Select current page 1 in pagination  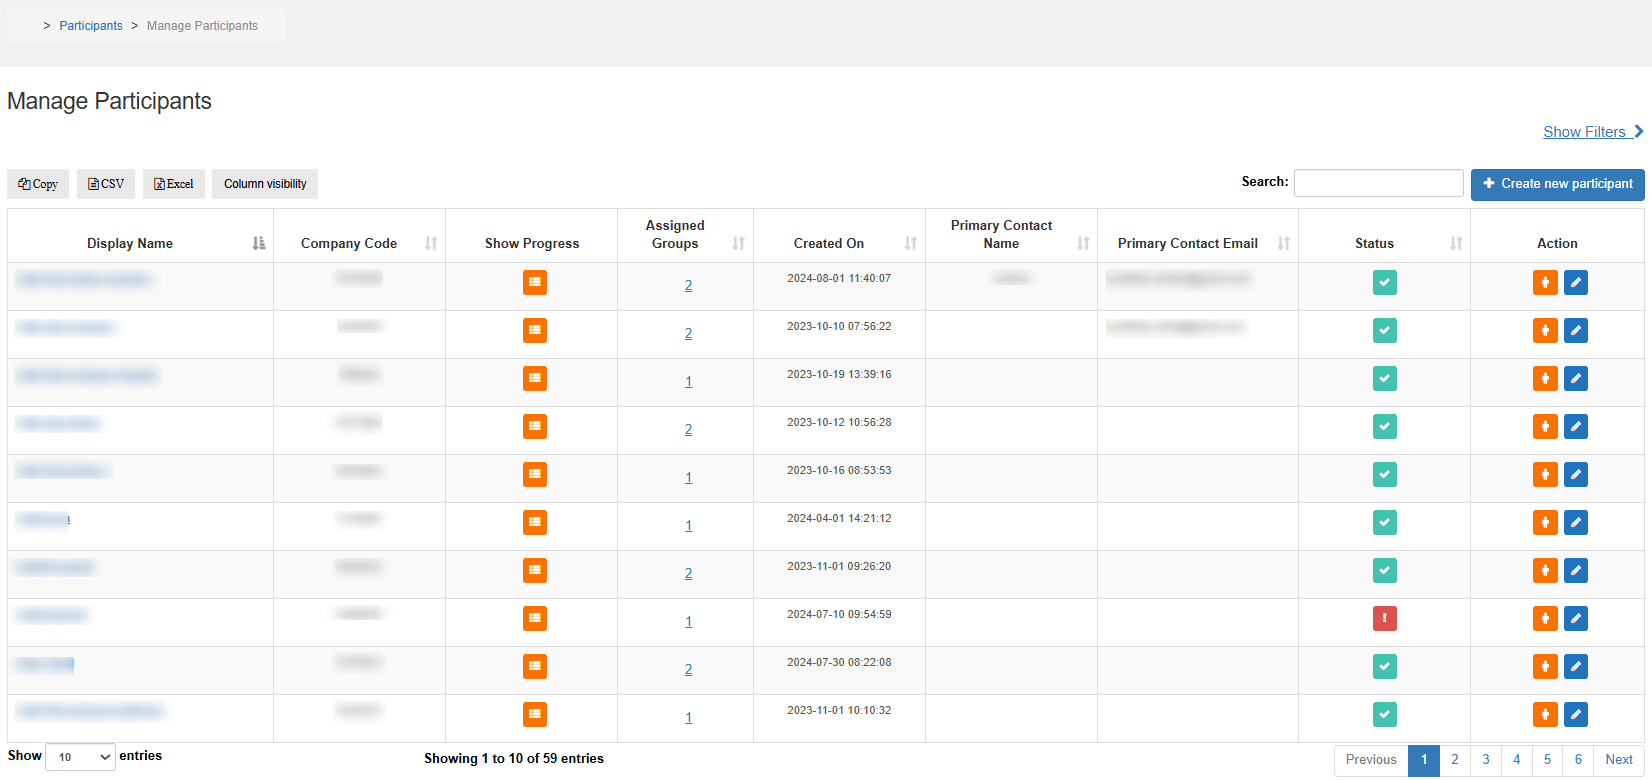pyautogui.click(x=1424, y=760)
